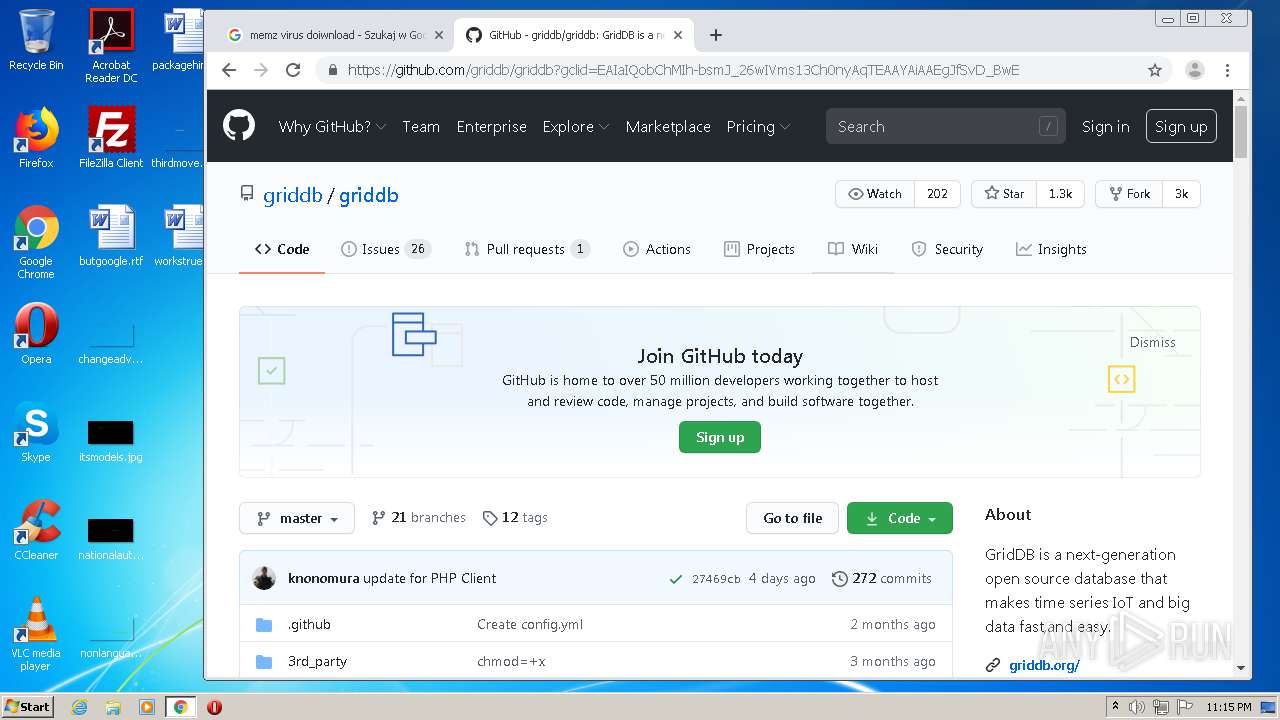The height and width of the screenshot is (720, 1280).
Task: Open the Enterprise header link
Action: pyautogui.click(x=491, y=126)
